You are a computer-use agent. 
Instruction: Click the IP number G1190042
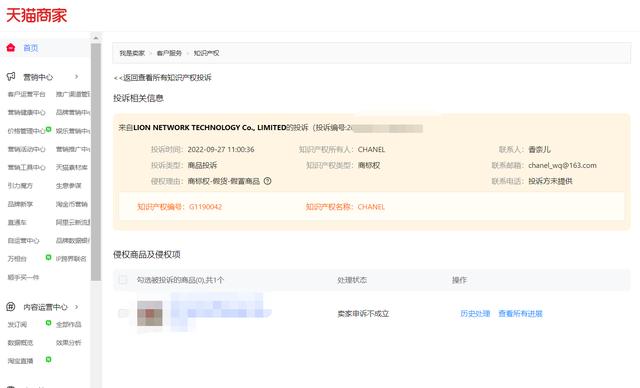tap(205, 207)
